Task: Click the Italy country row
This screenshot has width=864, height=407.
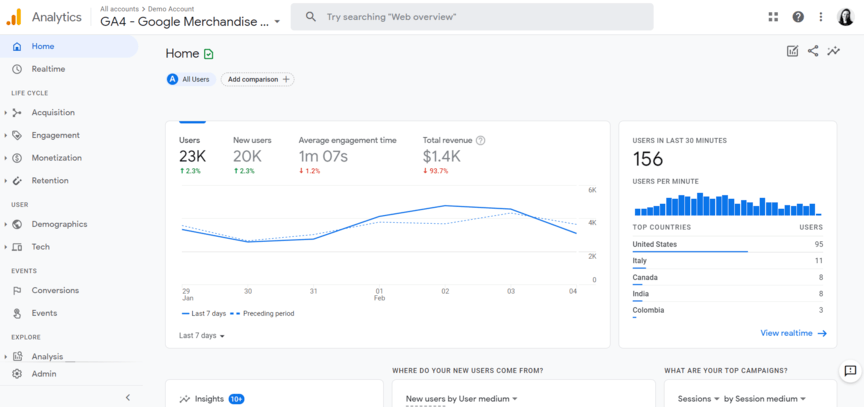Action: 728,261
